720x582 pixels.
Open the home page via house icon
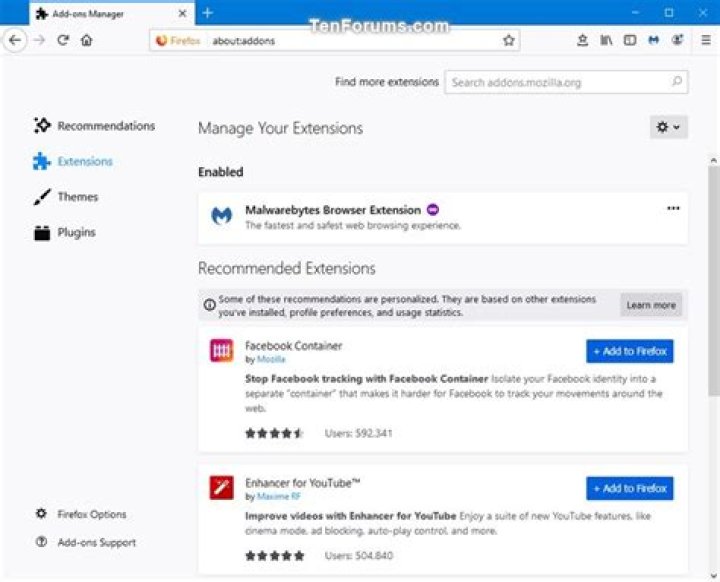point(86,40)
